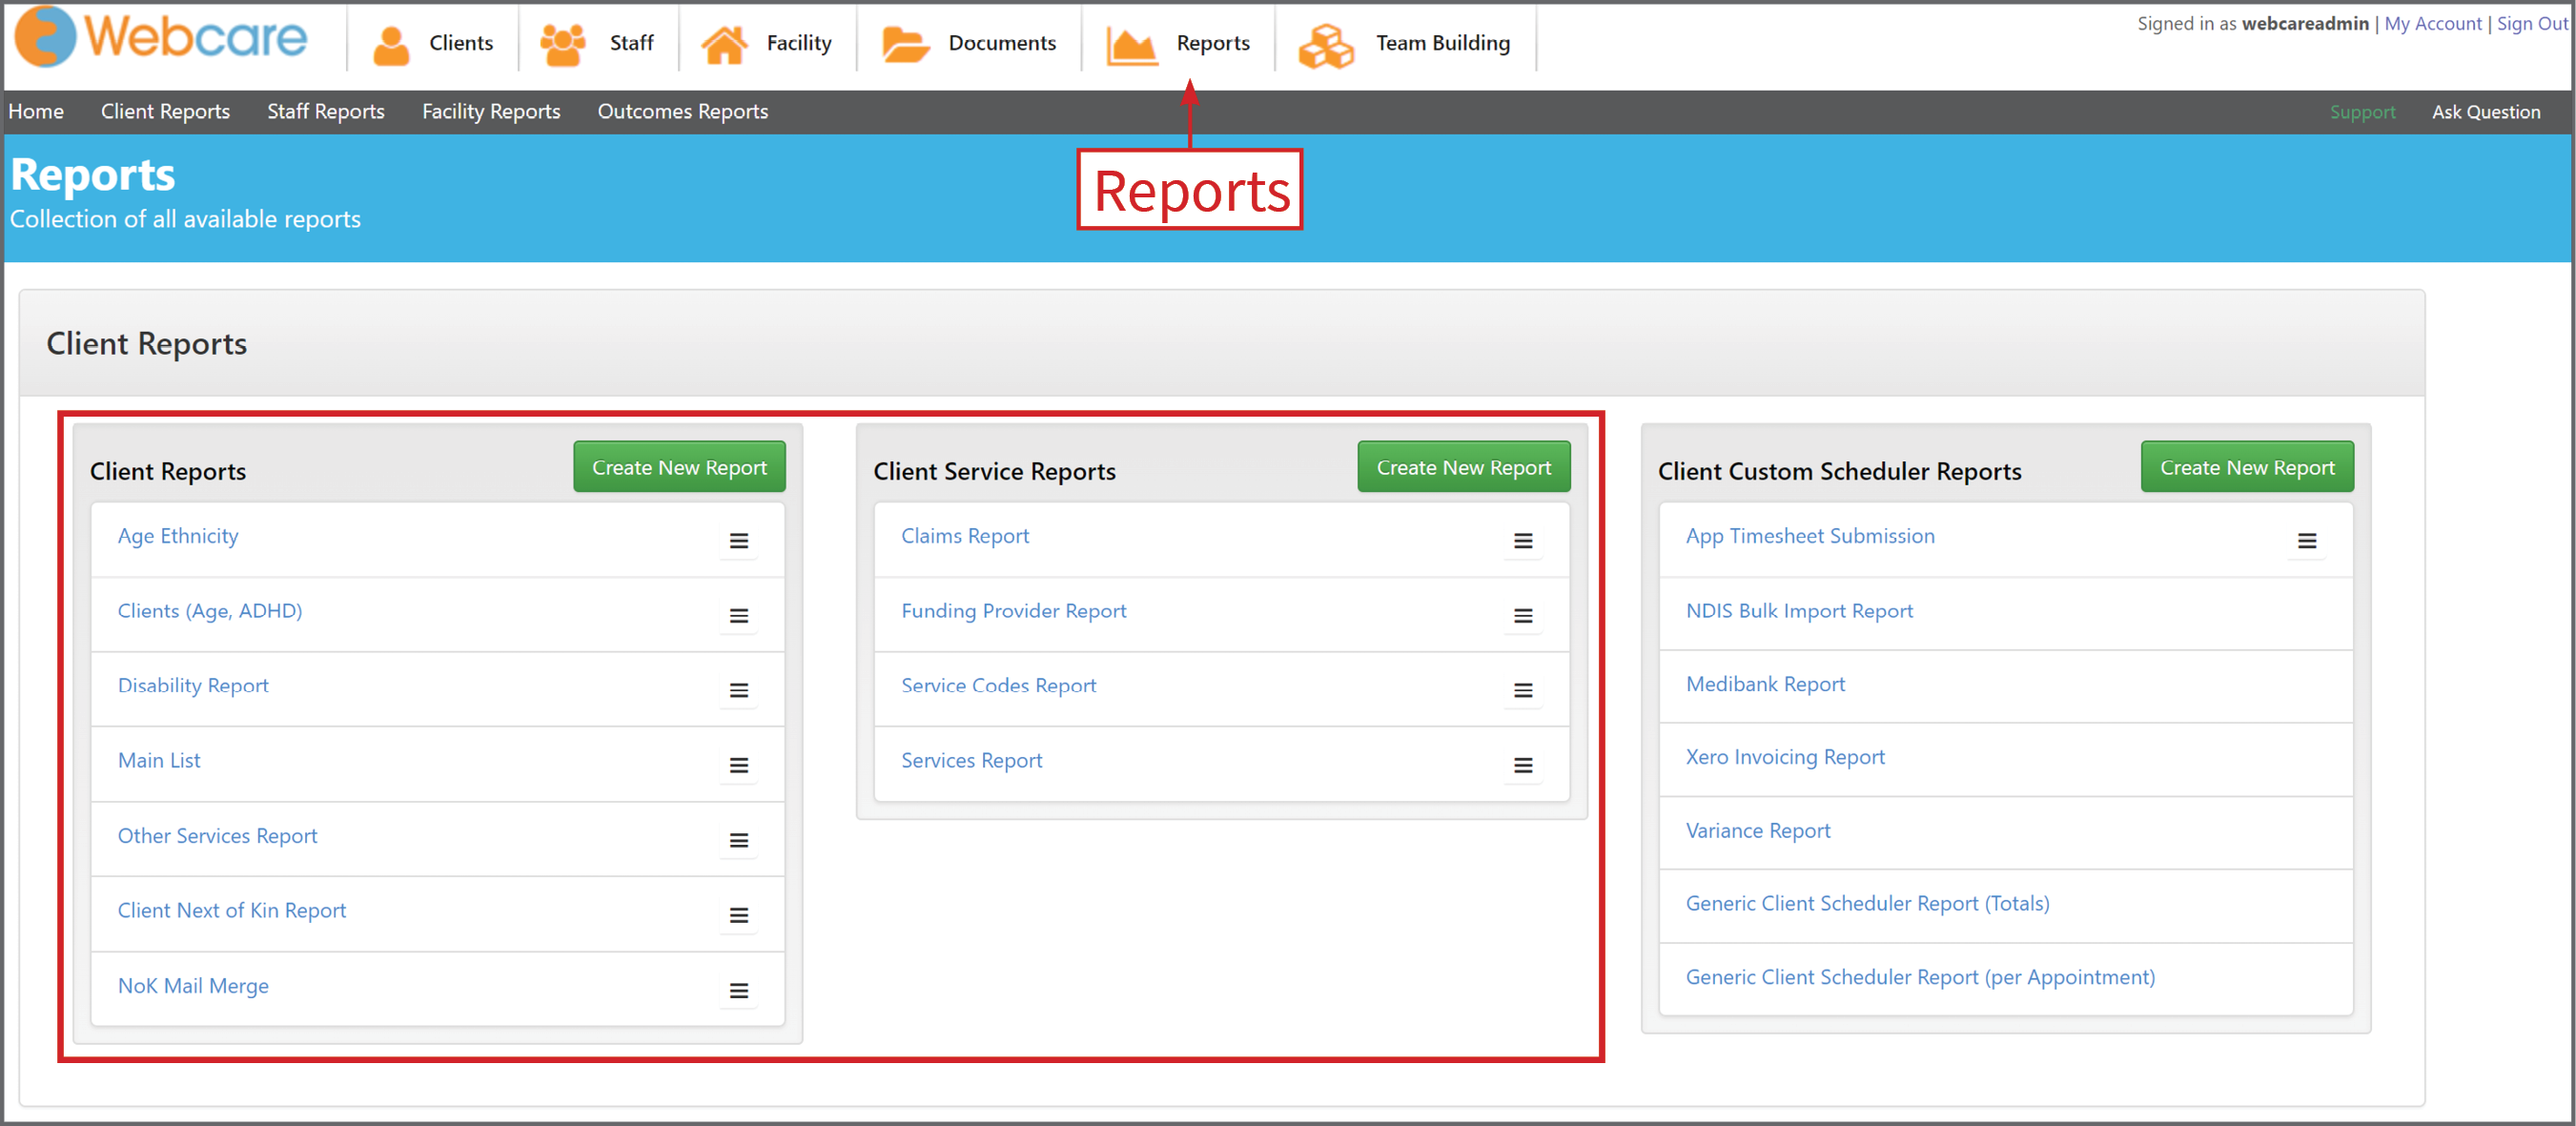Open menu icon beside App Timesheet Submission
The height and width of the screenshot is (1126, 2576).
coord(2307,541)
